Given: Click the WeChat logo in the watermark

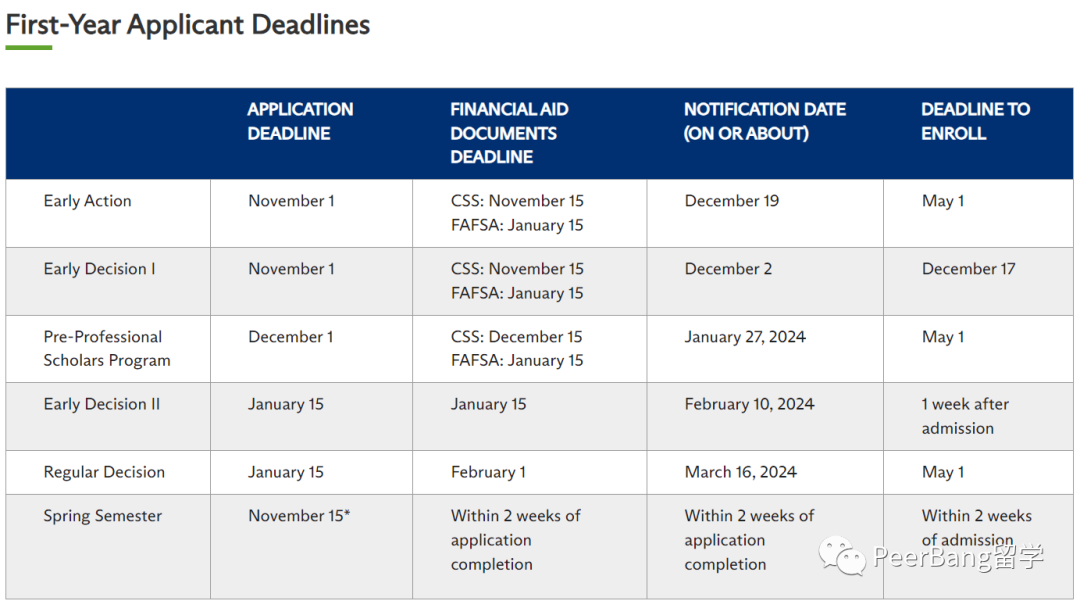Looking at the screenshot, I should (842, 556).
